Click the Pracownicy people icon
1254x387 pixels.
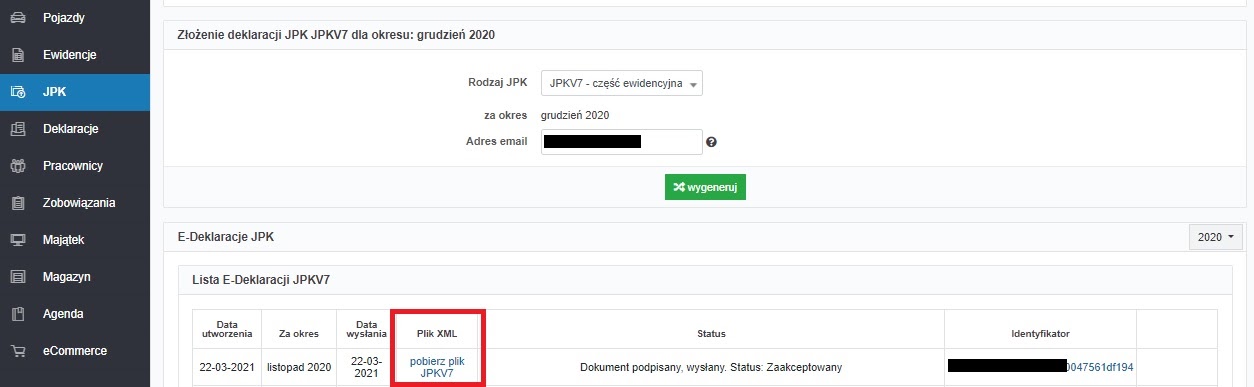click(x=18, y=166)
